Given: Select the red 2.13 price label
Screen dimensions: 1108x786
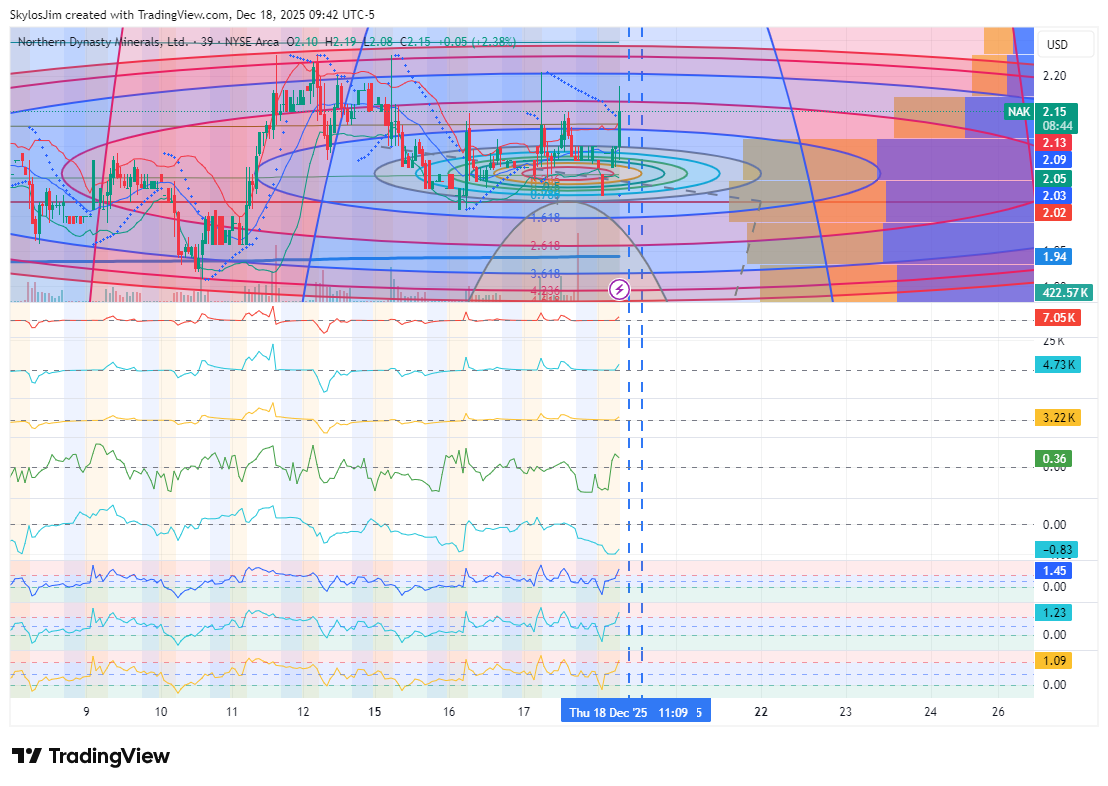Looking at the screenshot, I should point(1053,143).
